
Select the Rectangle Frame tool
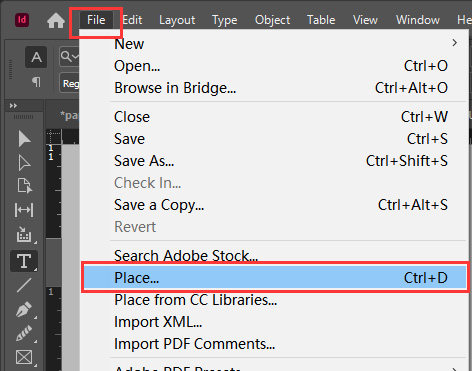point(24,357)
